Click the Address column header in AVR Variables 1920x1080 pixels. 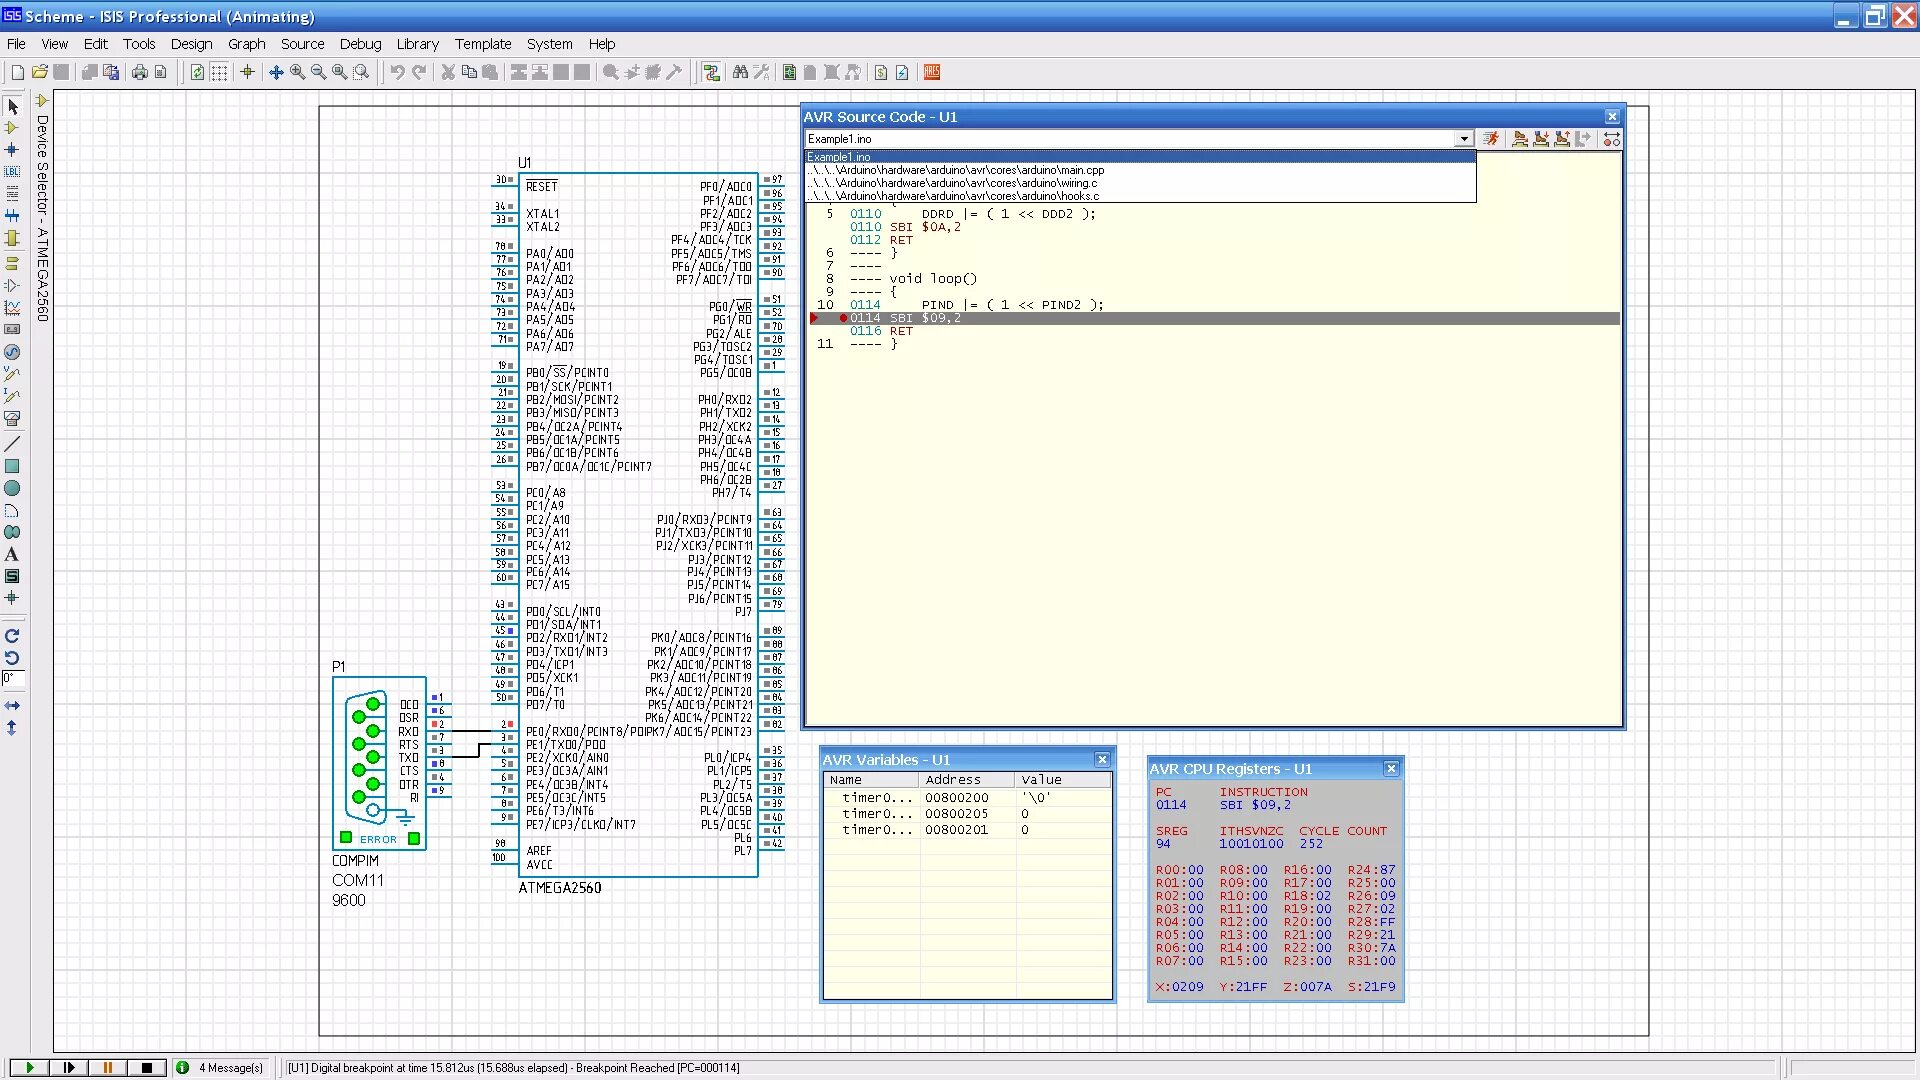coord(966,780)
